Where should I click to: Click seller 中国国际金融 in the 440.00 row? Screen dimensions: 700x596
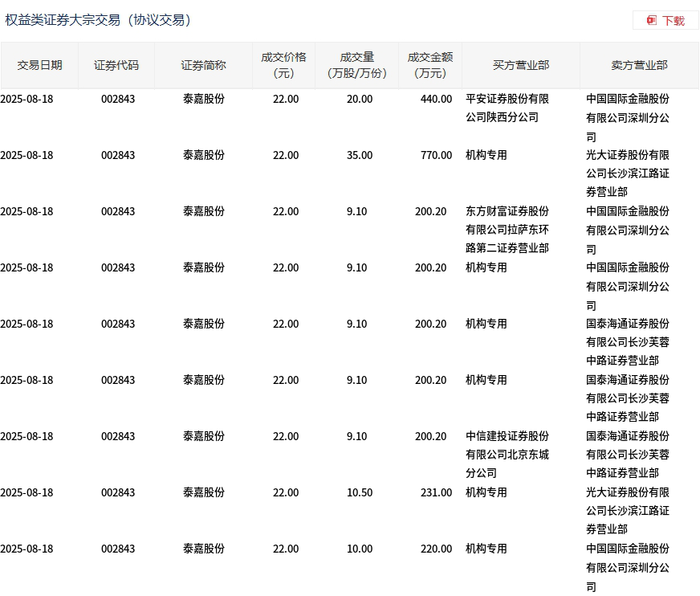coord(628,118)
